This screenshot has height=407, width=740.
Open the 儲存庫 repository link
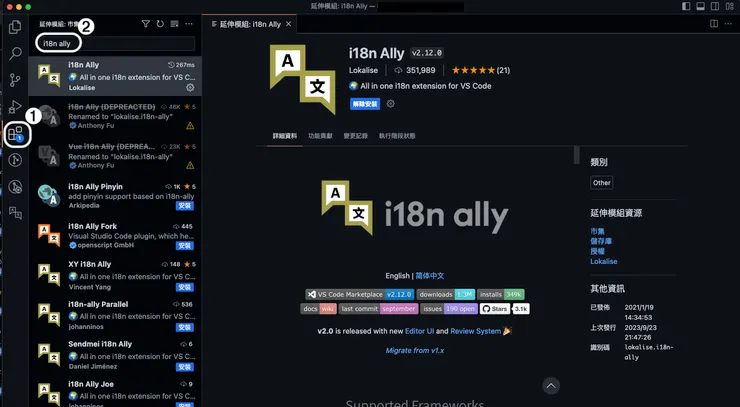coord(601,241)
